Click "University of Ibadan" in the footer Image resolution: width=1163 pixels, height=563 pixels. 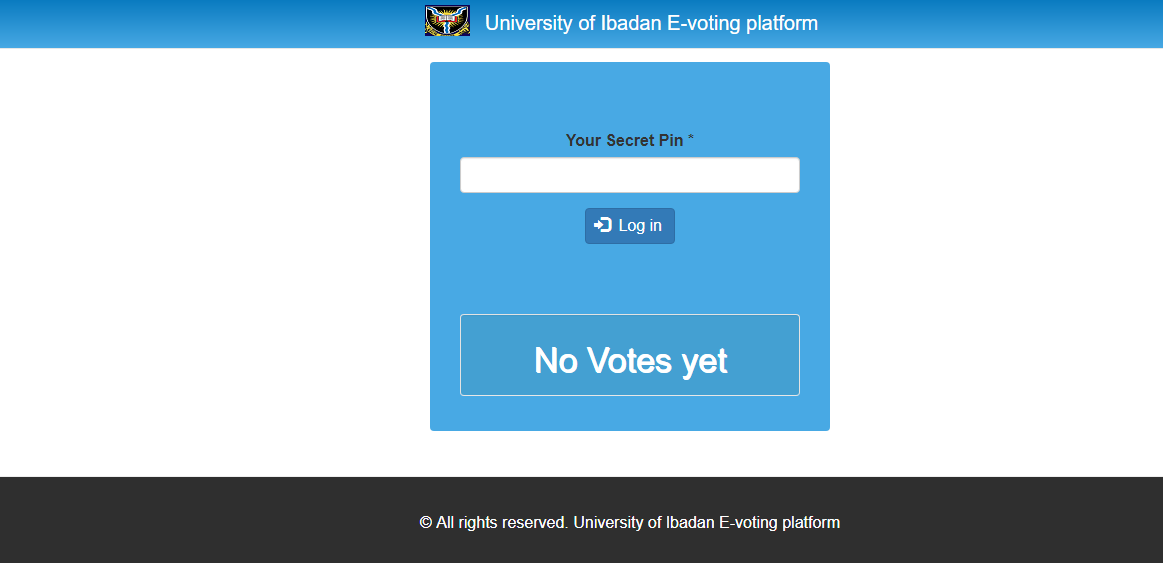(644, 522)
